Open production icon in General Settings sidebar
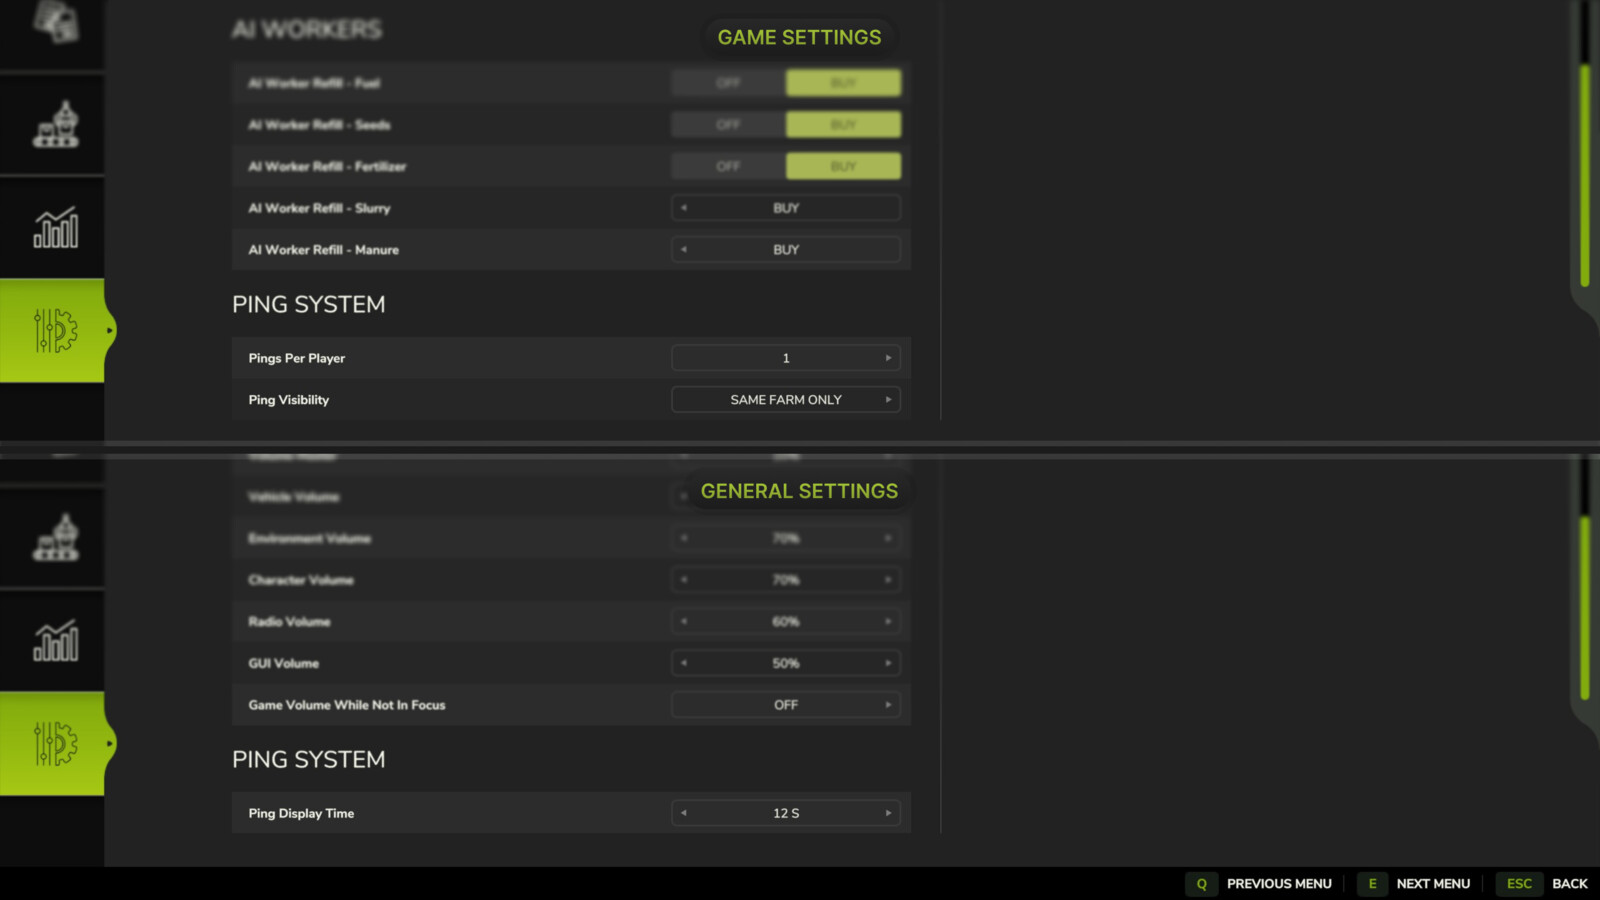Screen dimensions: 1600x900 coord(55,538)
